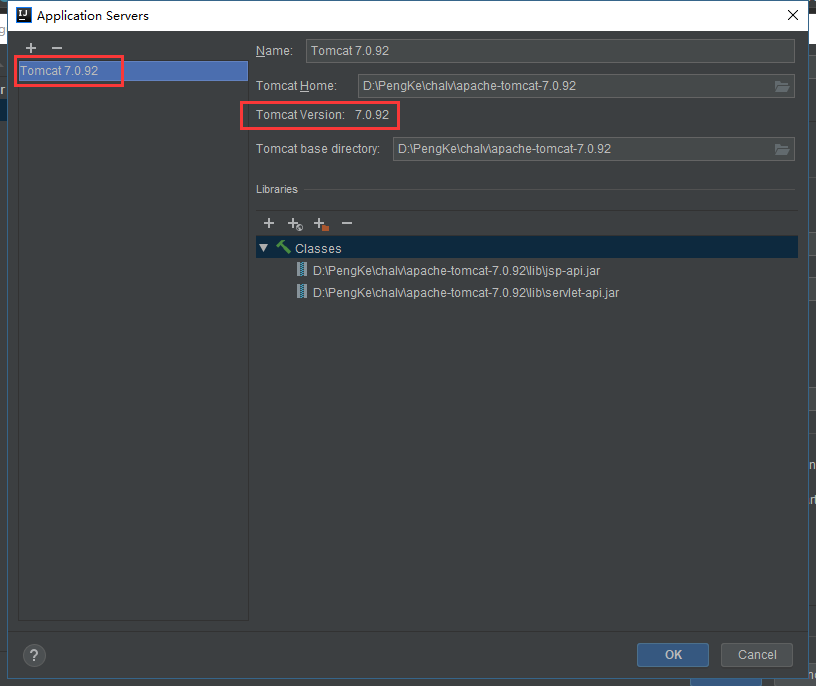
Task: Click the help question mark button
Action: tap(34, 655)
